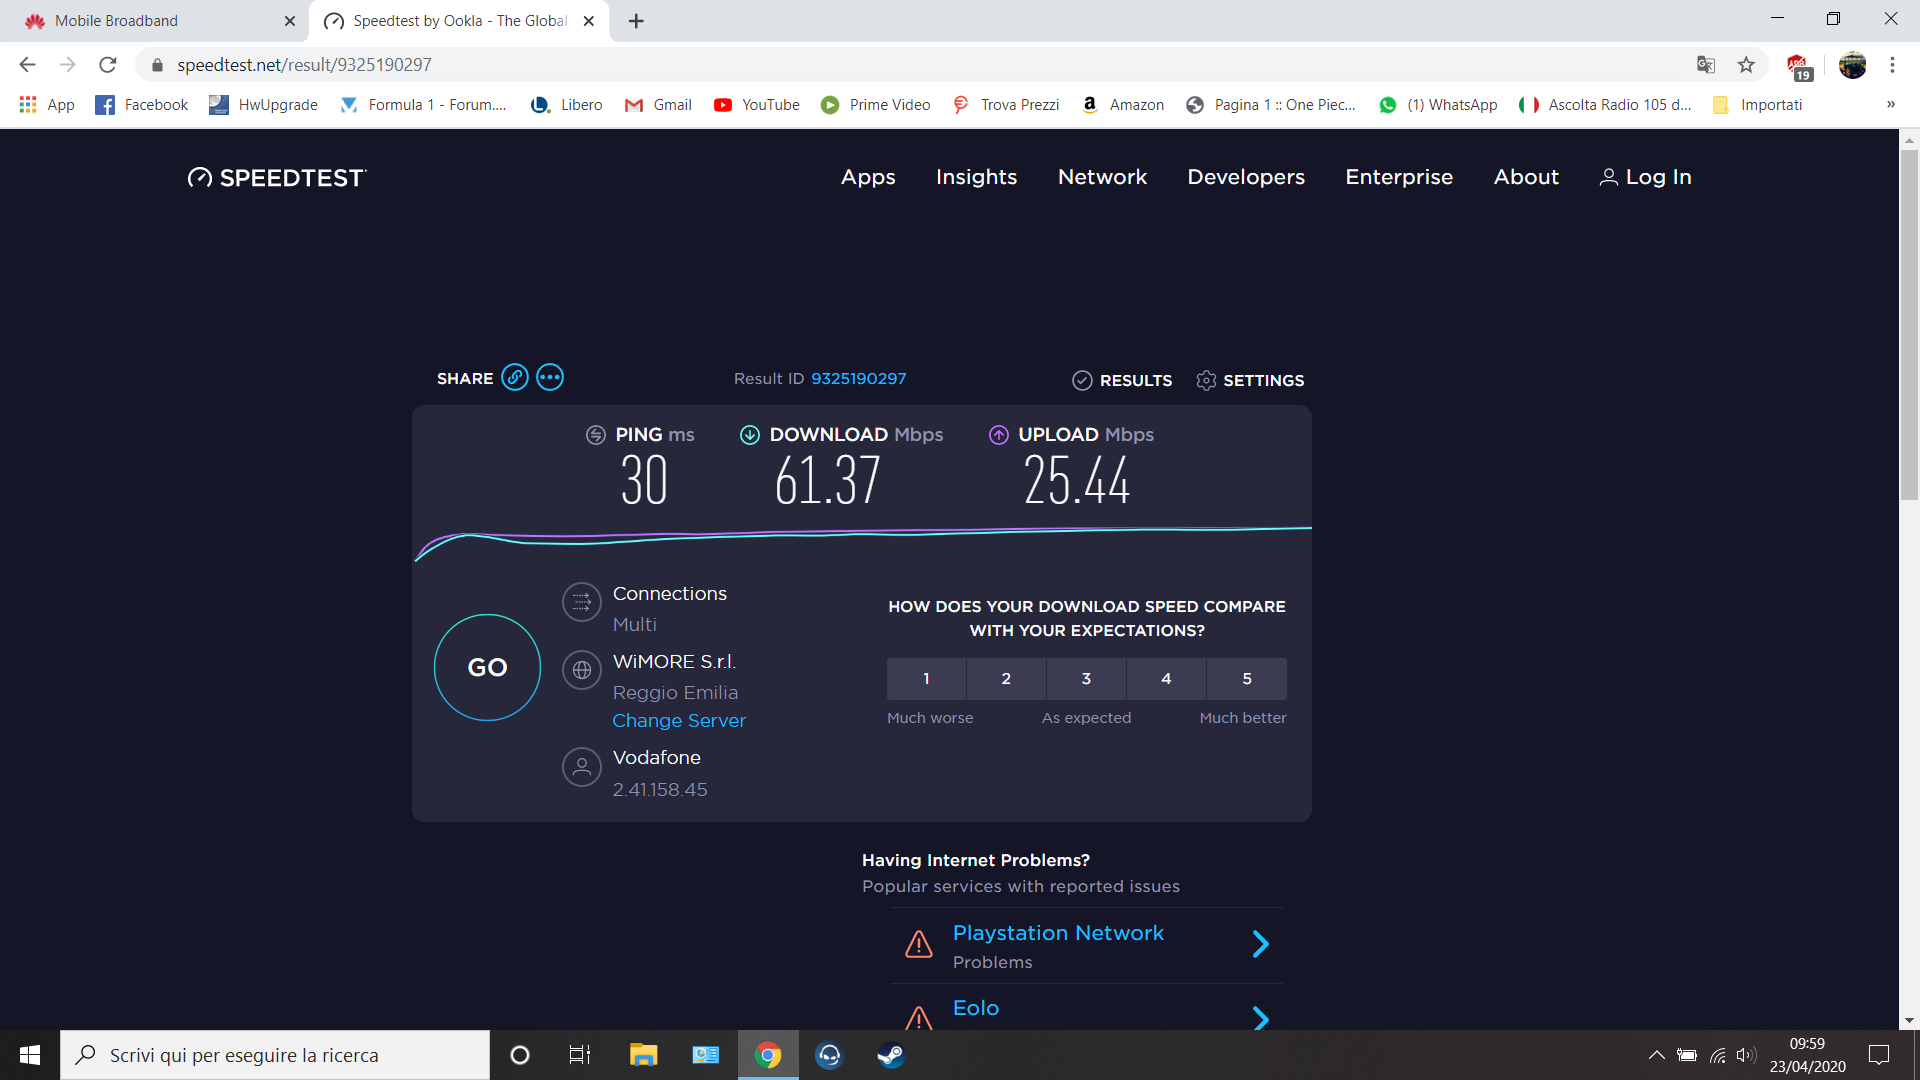Open more share options ellipsis icon
The height and width of the screenshot is (1080, 1920).
point(550,377)
